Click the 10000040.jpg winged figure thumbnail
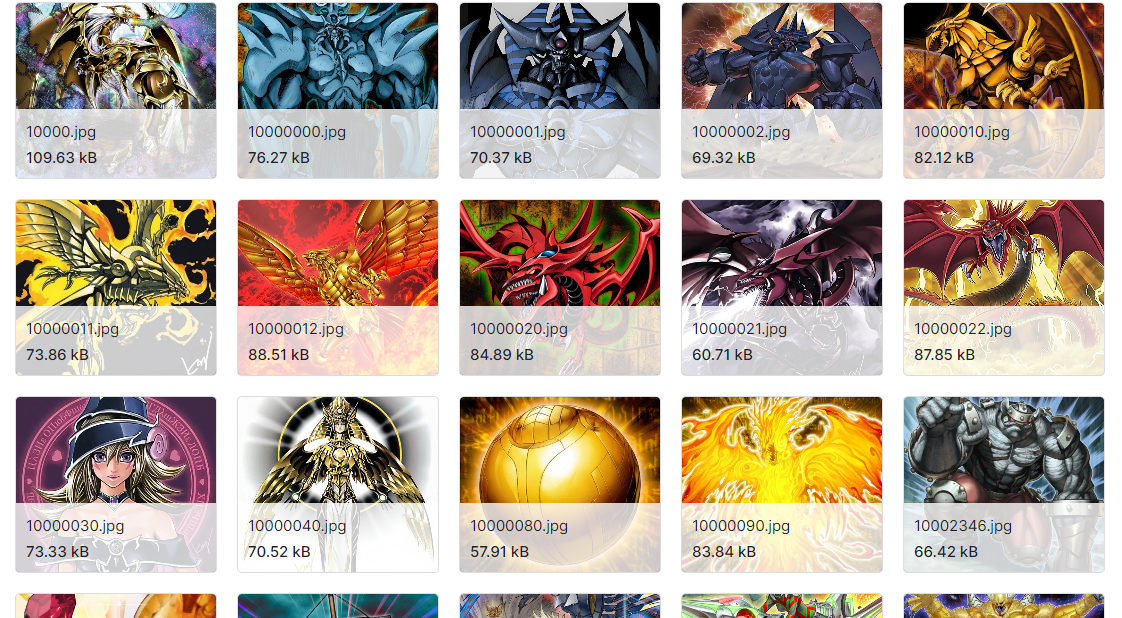This screenshot has width=1122, height=618. [338, 485]
